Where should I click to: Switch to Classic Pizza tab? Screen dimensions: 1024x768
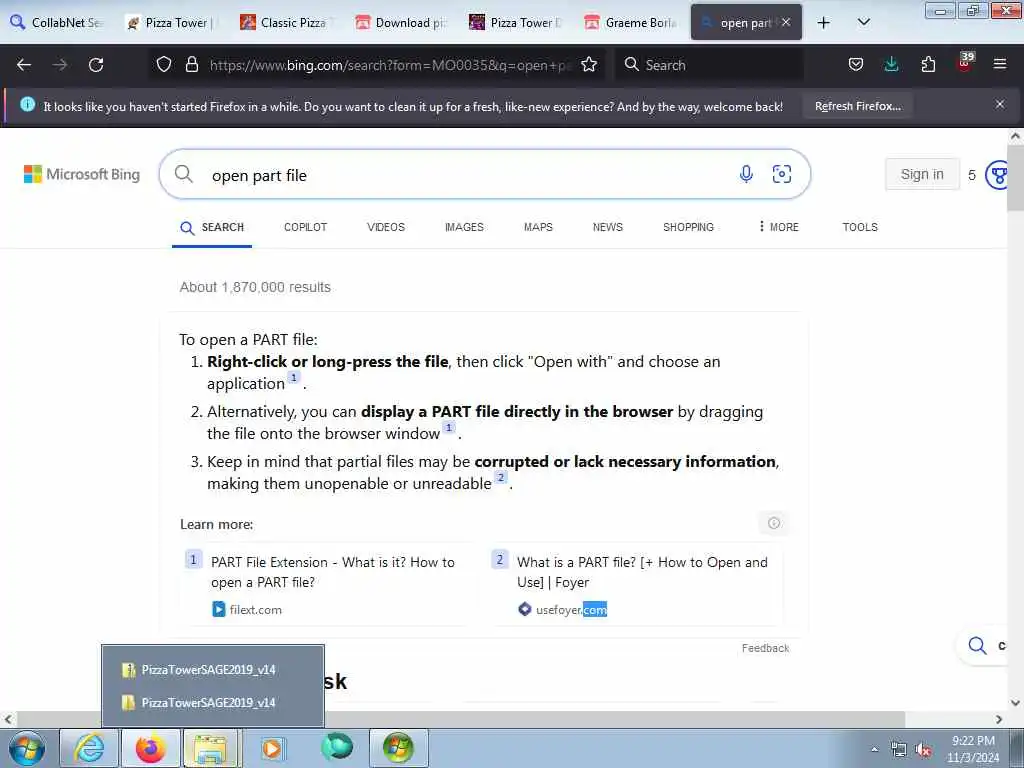click(286, 23)
